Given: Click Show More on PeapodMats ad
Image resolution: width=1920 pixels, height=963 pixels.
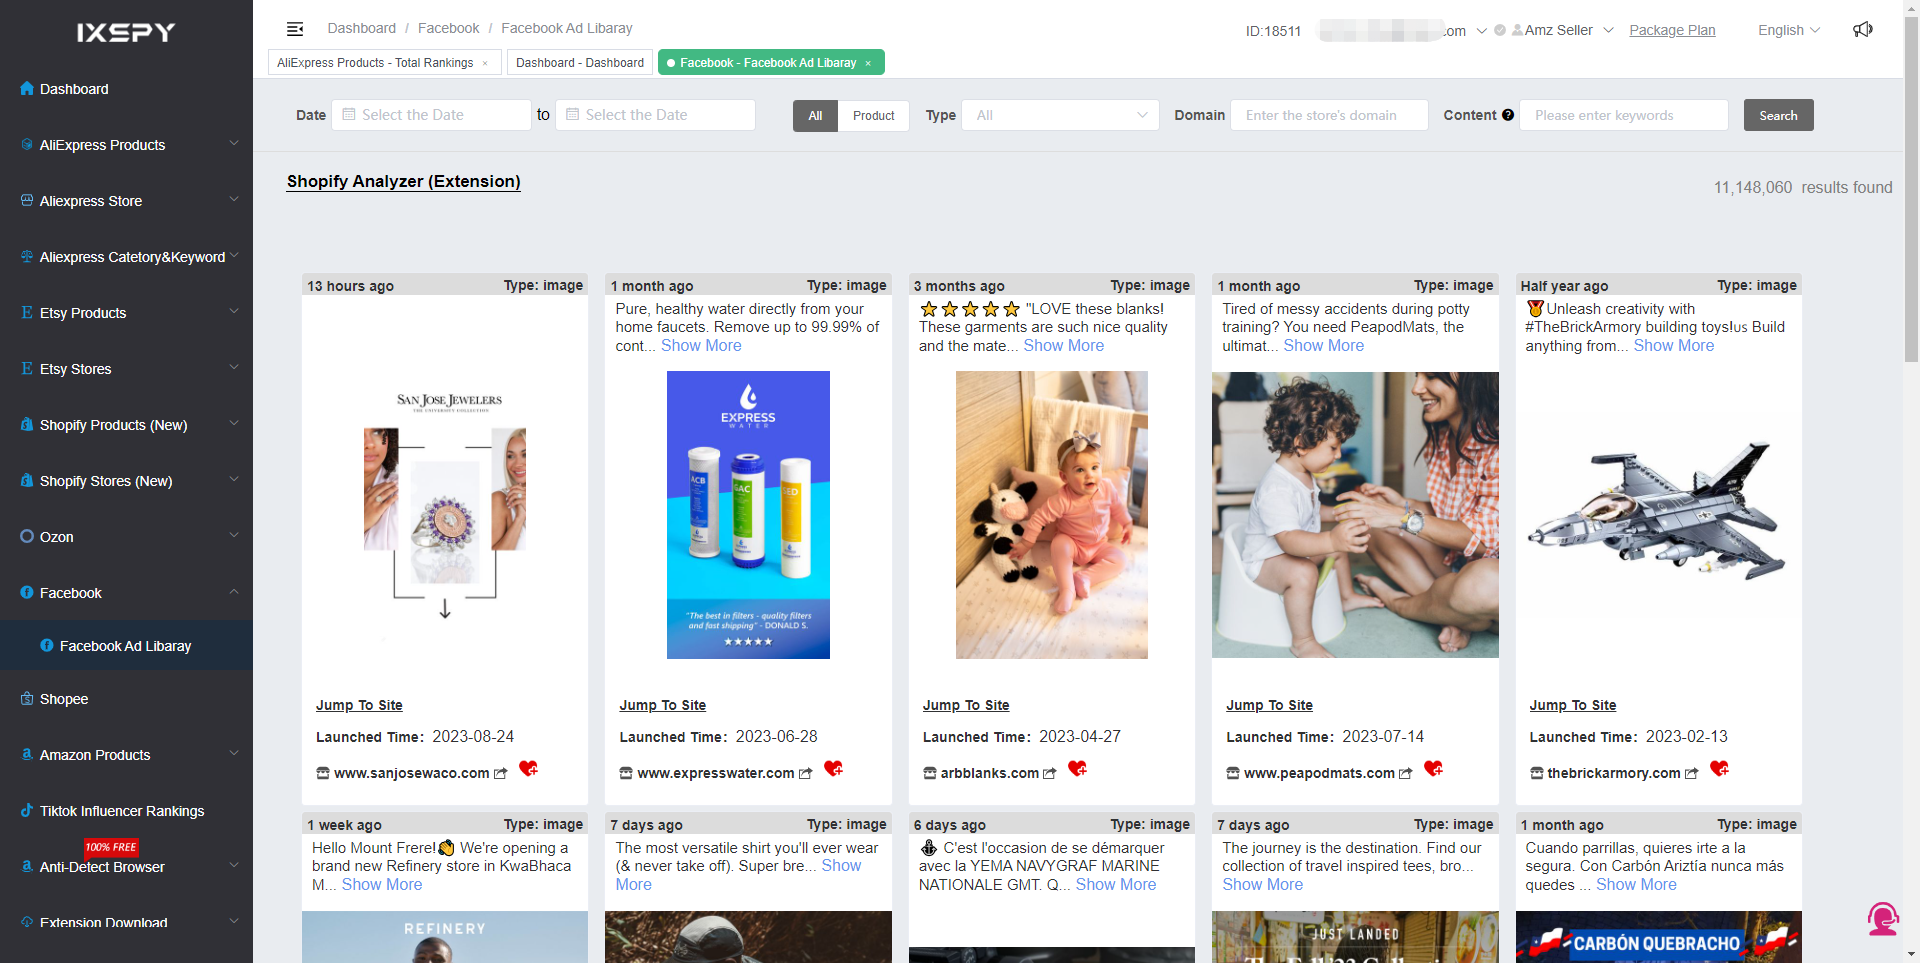Looking at the screenshot, I should [1323, 345].
